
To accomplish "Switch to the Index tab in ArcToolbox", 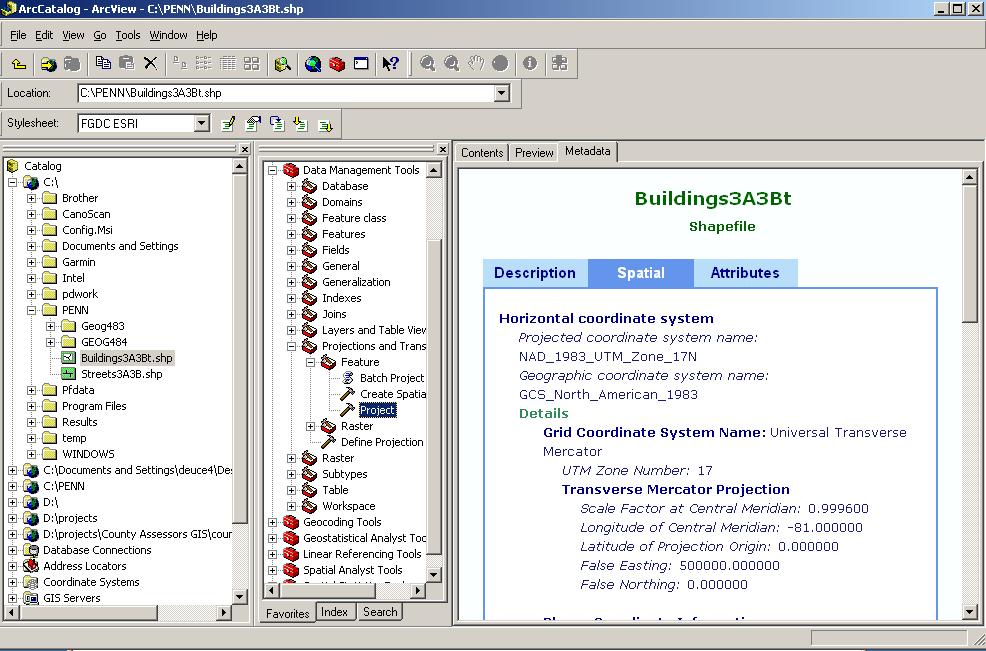I will [x=334, y=612].
